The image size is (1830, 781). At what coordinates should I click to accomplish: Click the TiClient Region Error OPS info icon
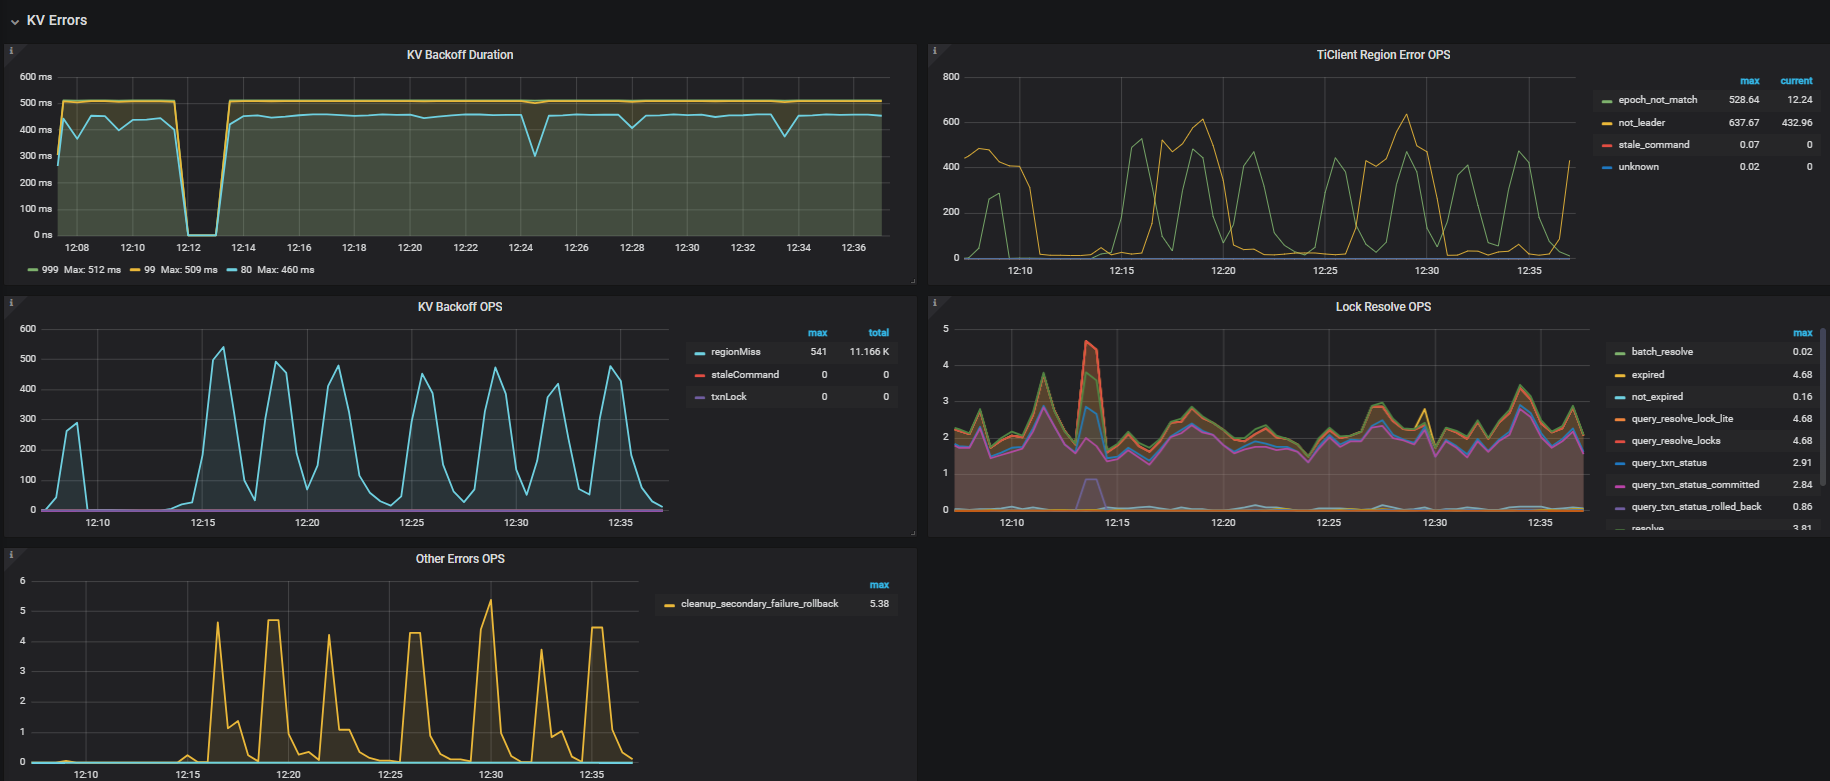(x=935, y=51)
